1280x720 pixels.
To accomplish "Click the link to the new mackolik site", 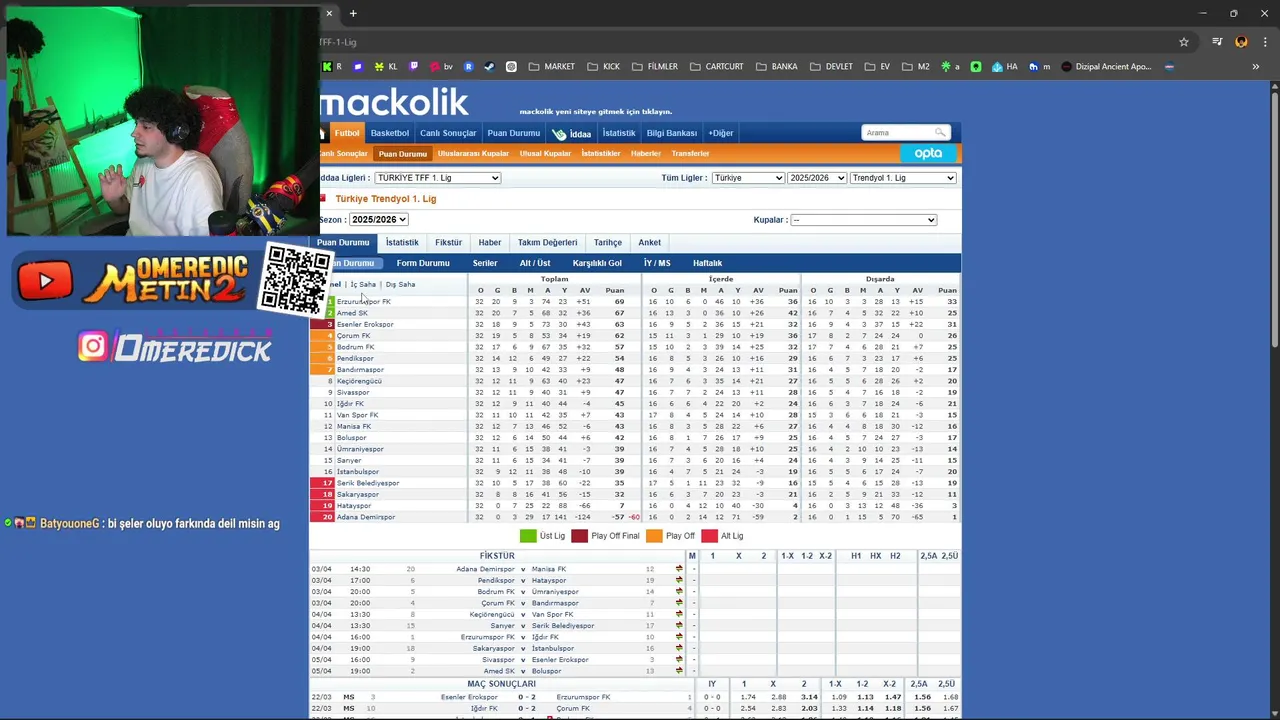I will 595,112.
